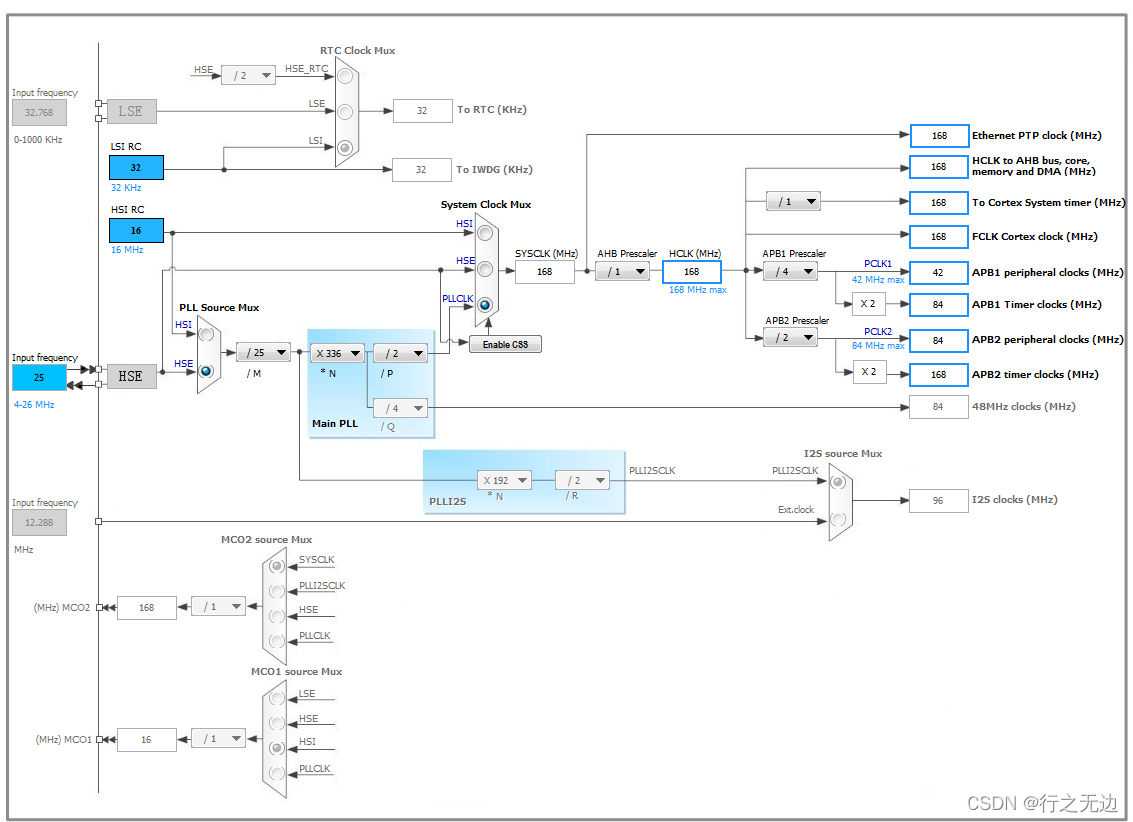Select PLLCLK in MCO2 source Mux
1133x822 pixels.
(277, 641)
